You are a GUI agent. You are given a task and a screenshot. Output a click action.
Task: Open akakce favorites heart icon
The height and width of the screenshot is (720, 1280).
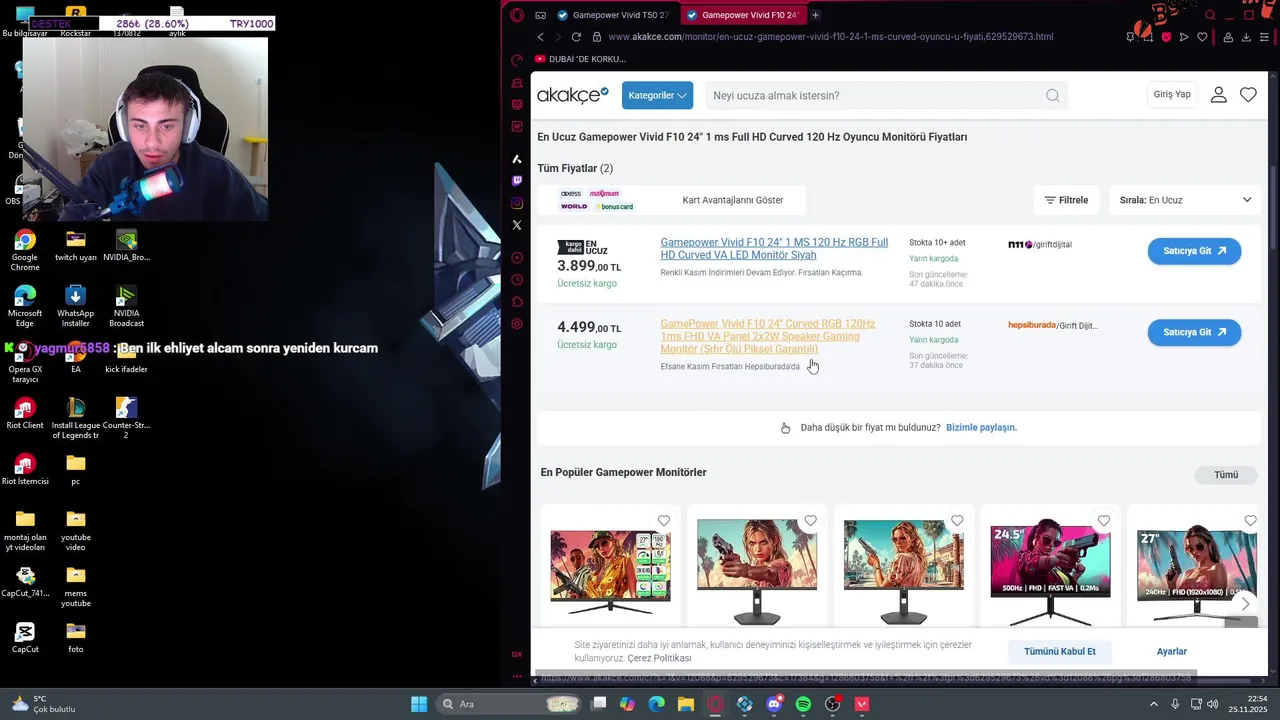point(1248,95)
